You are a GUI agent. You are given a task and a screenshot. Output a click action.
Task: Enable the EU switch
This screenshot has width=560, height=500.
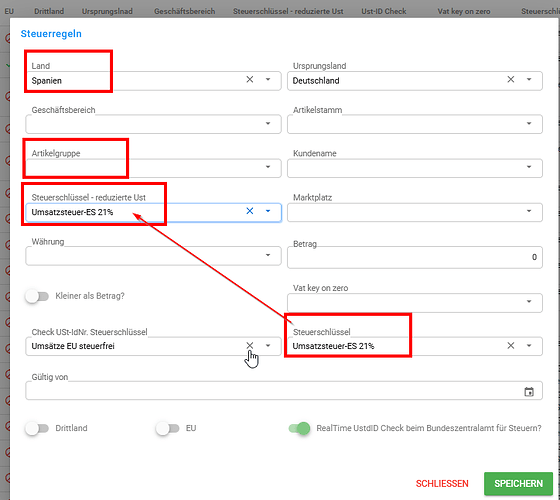tap(168, 428)
